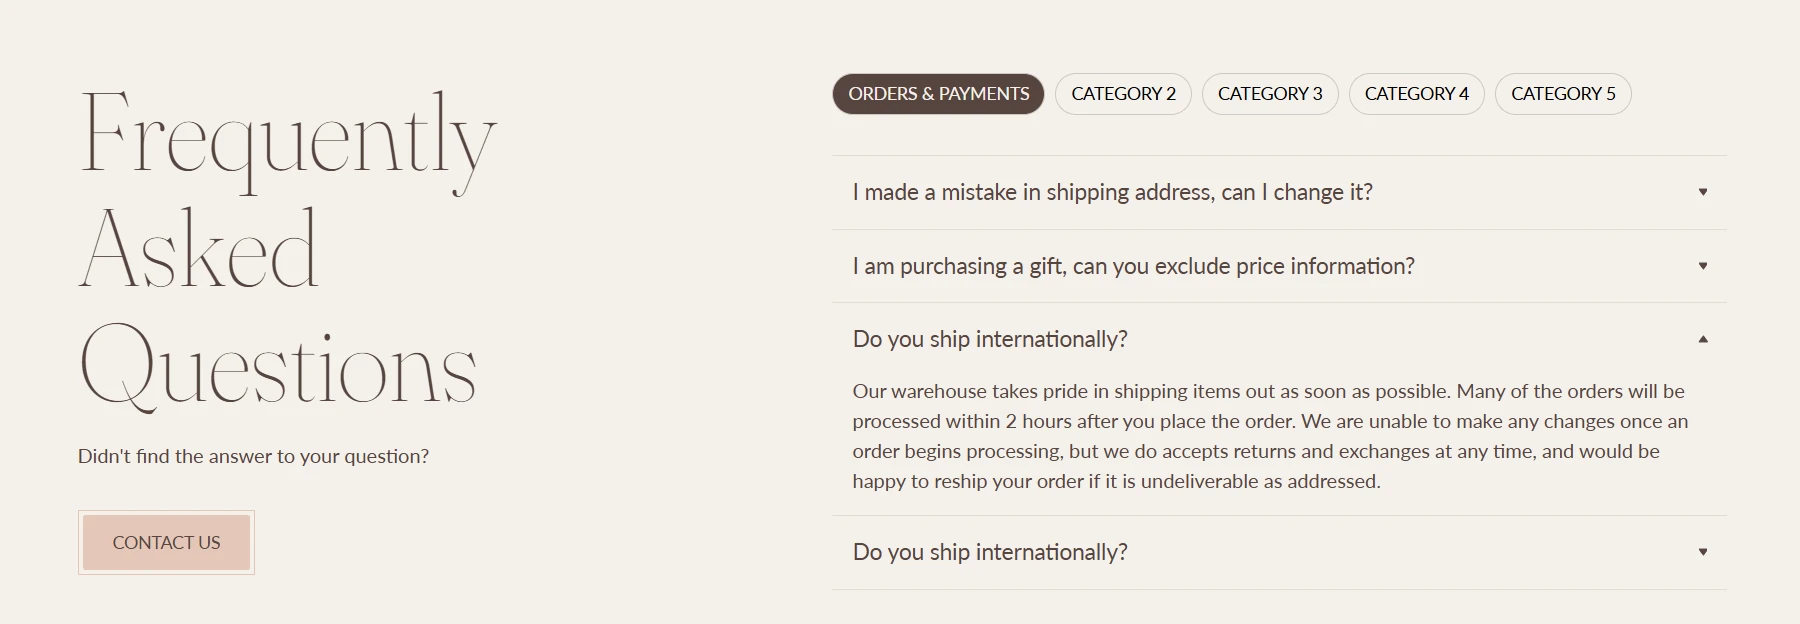Click the word 'Questions' in the heading
Screen dimensions: 1800x624
pos(278,368)
